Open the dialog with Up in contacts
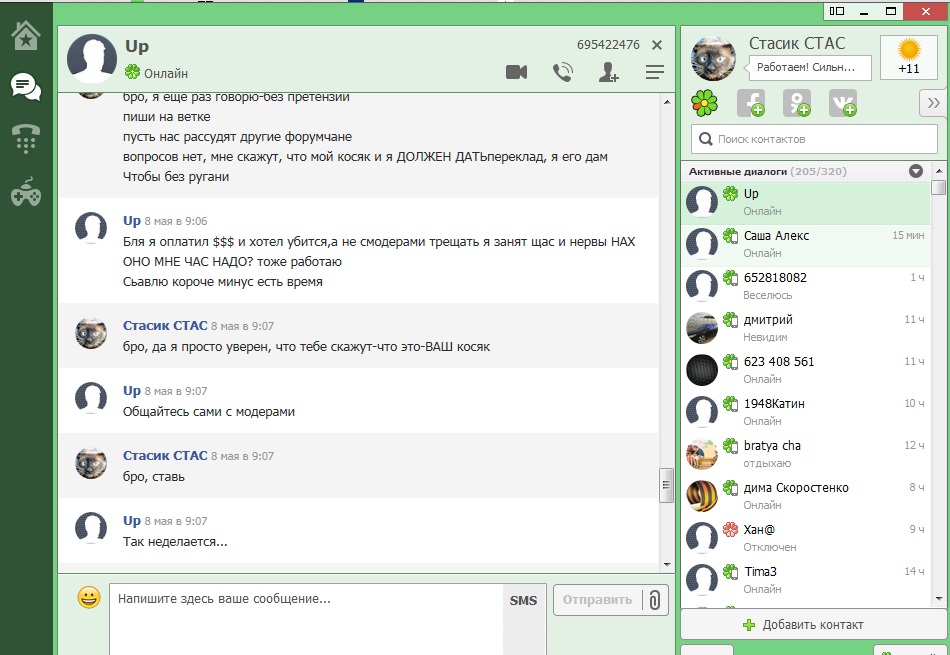Image resolution: width=950 pixels, height=655 pixels. pyautogui.click(x=805, y=202)
